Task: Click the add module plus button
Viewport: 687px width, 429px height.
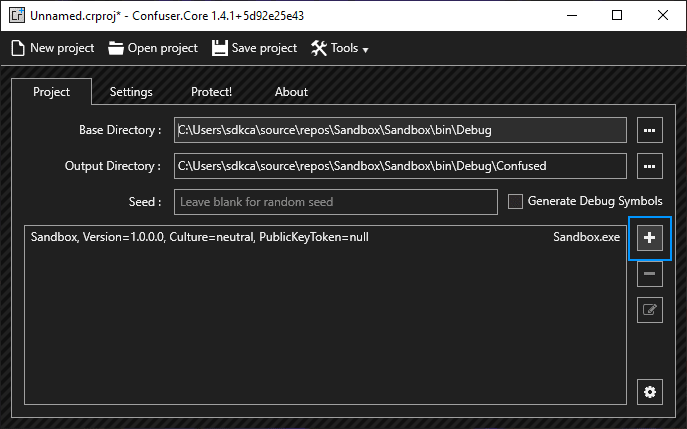Action: [649, 238]
